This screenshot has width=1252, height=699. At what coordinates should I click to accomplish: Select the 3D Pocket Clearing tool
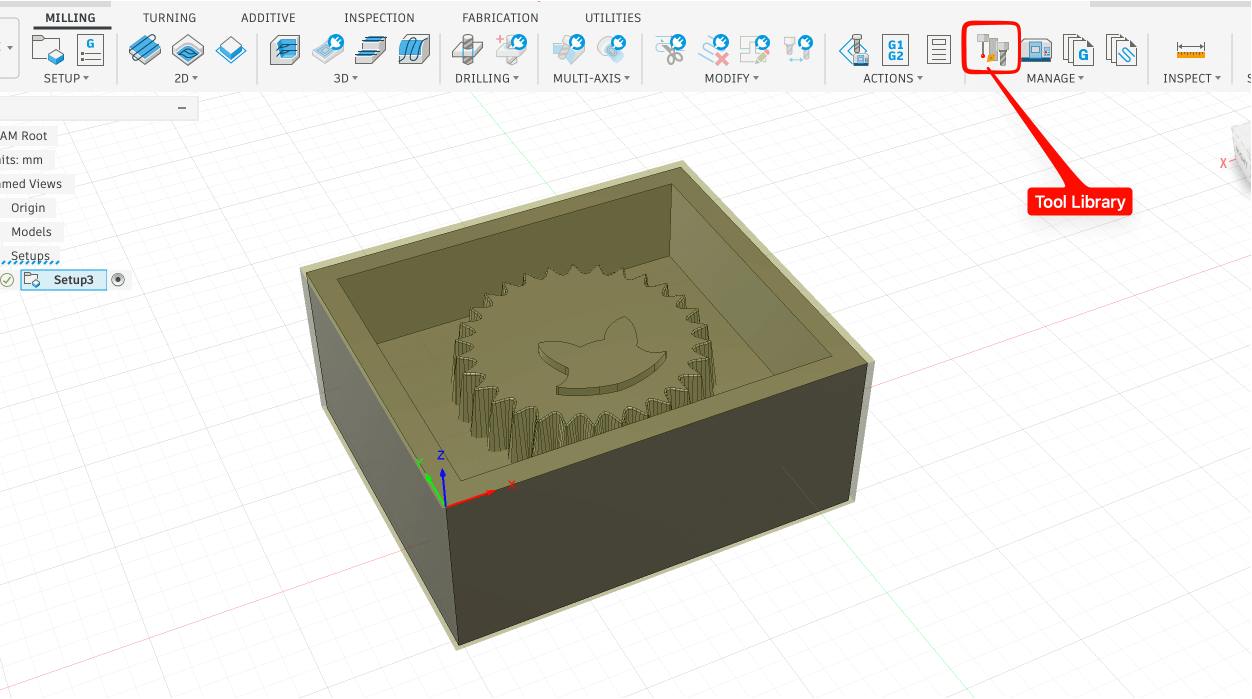329,49
